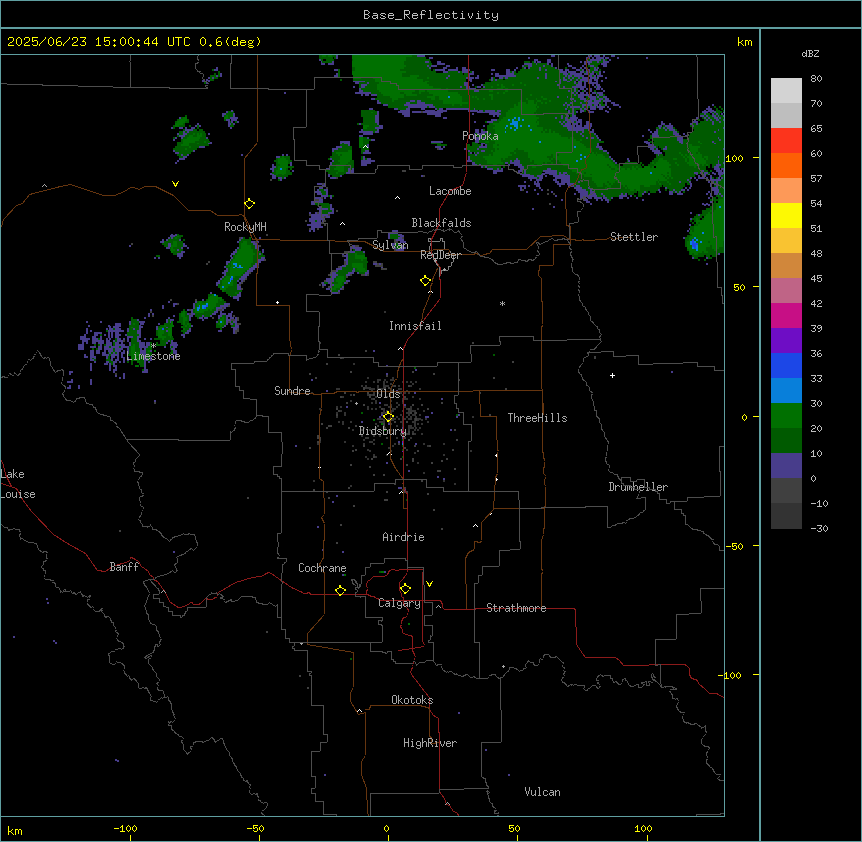Viewport: 862px width, 842px height.
Task: Click the white plus marker west of Drumheller region
Action: (x=612, y=375)
